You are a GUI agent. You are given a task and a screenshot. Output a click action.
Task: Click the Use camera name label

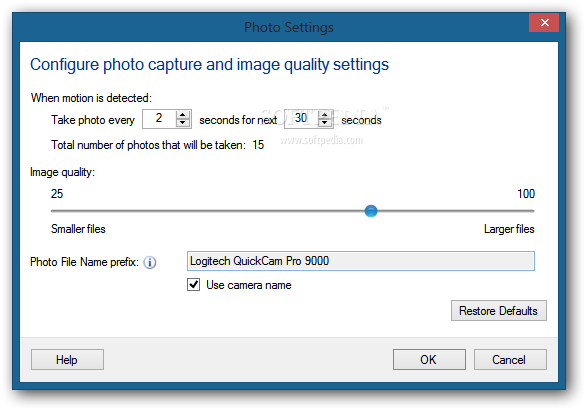[249, 285]
